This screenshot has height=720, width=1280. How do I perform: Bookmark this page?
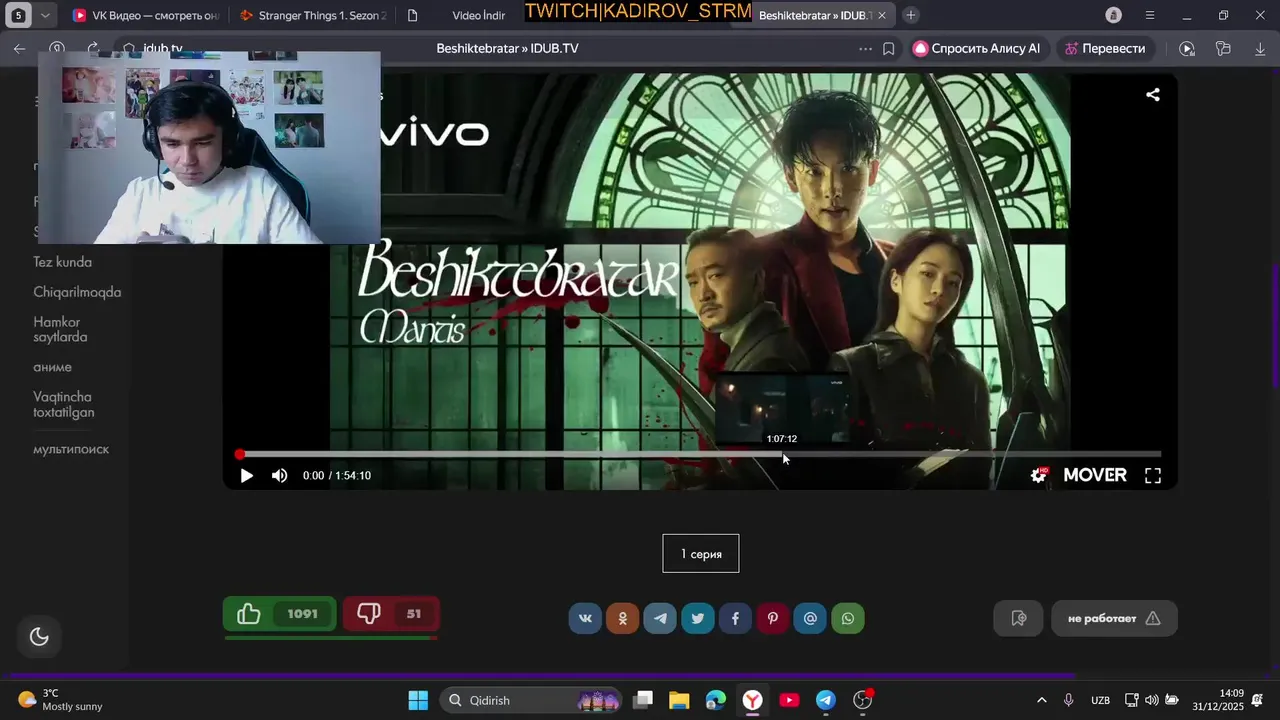click(x=888, y=48)
